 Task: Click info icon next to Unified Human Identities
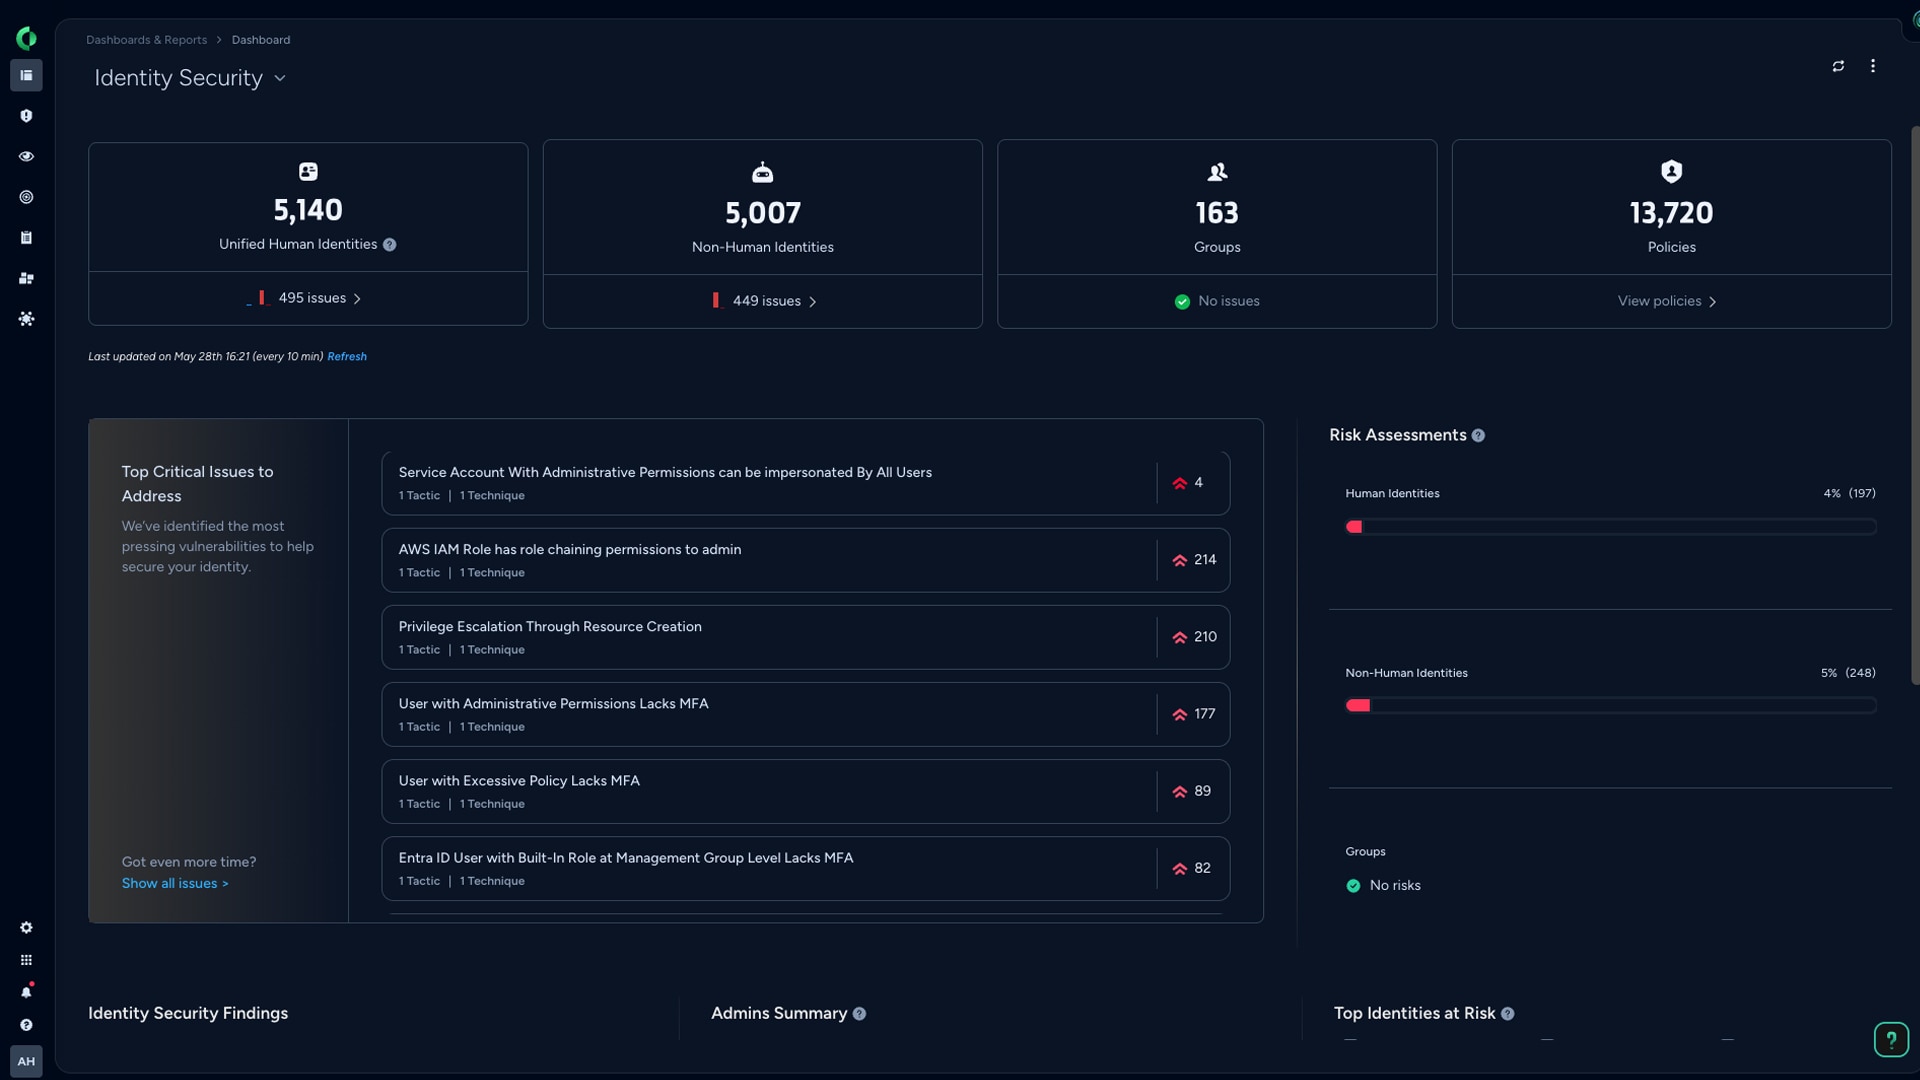(390, 245)
